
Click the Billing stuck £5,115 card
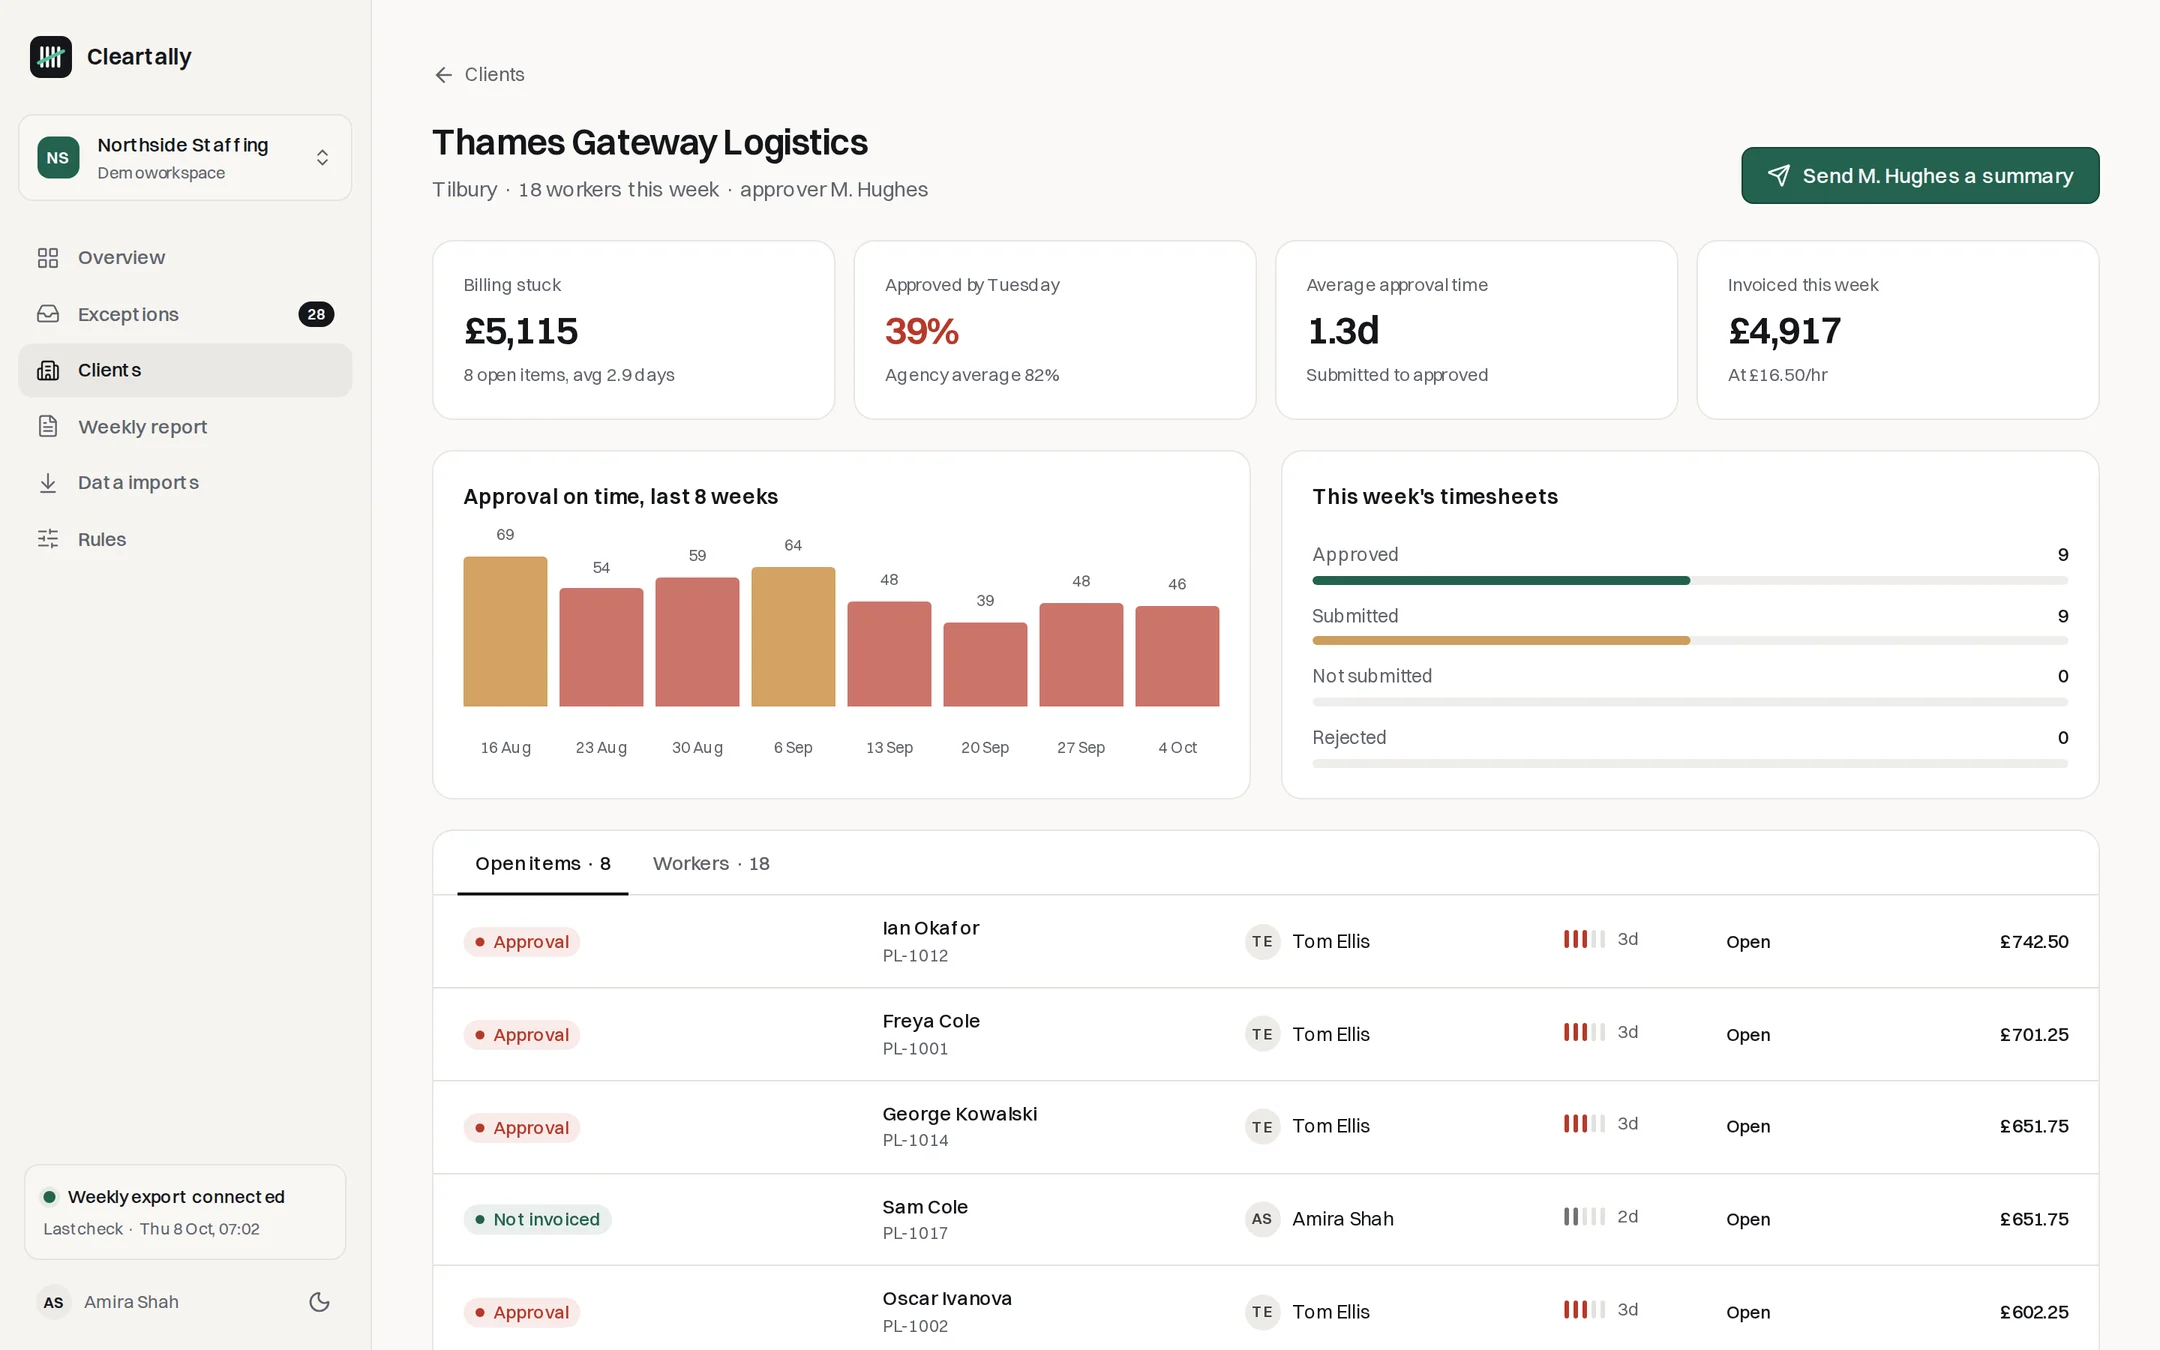tap(633, 330)
